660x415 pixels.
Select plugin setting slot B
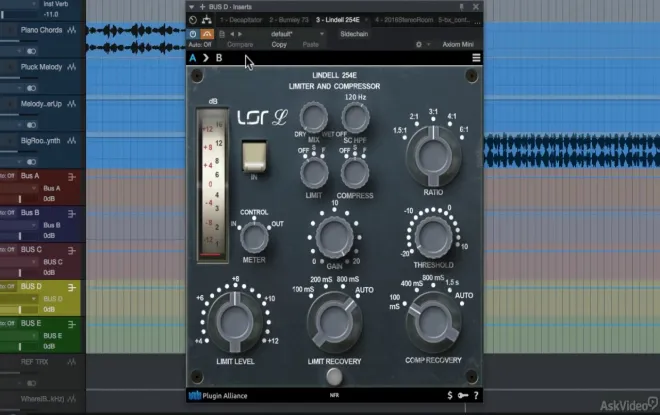(x=219, y=58)
